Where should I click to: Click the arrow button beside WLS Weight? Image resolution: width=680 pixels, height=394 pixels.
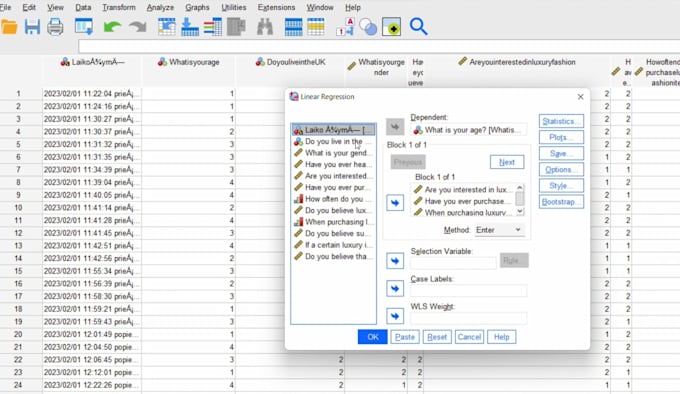pos(395,316)
